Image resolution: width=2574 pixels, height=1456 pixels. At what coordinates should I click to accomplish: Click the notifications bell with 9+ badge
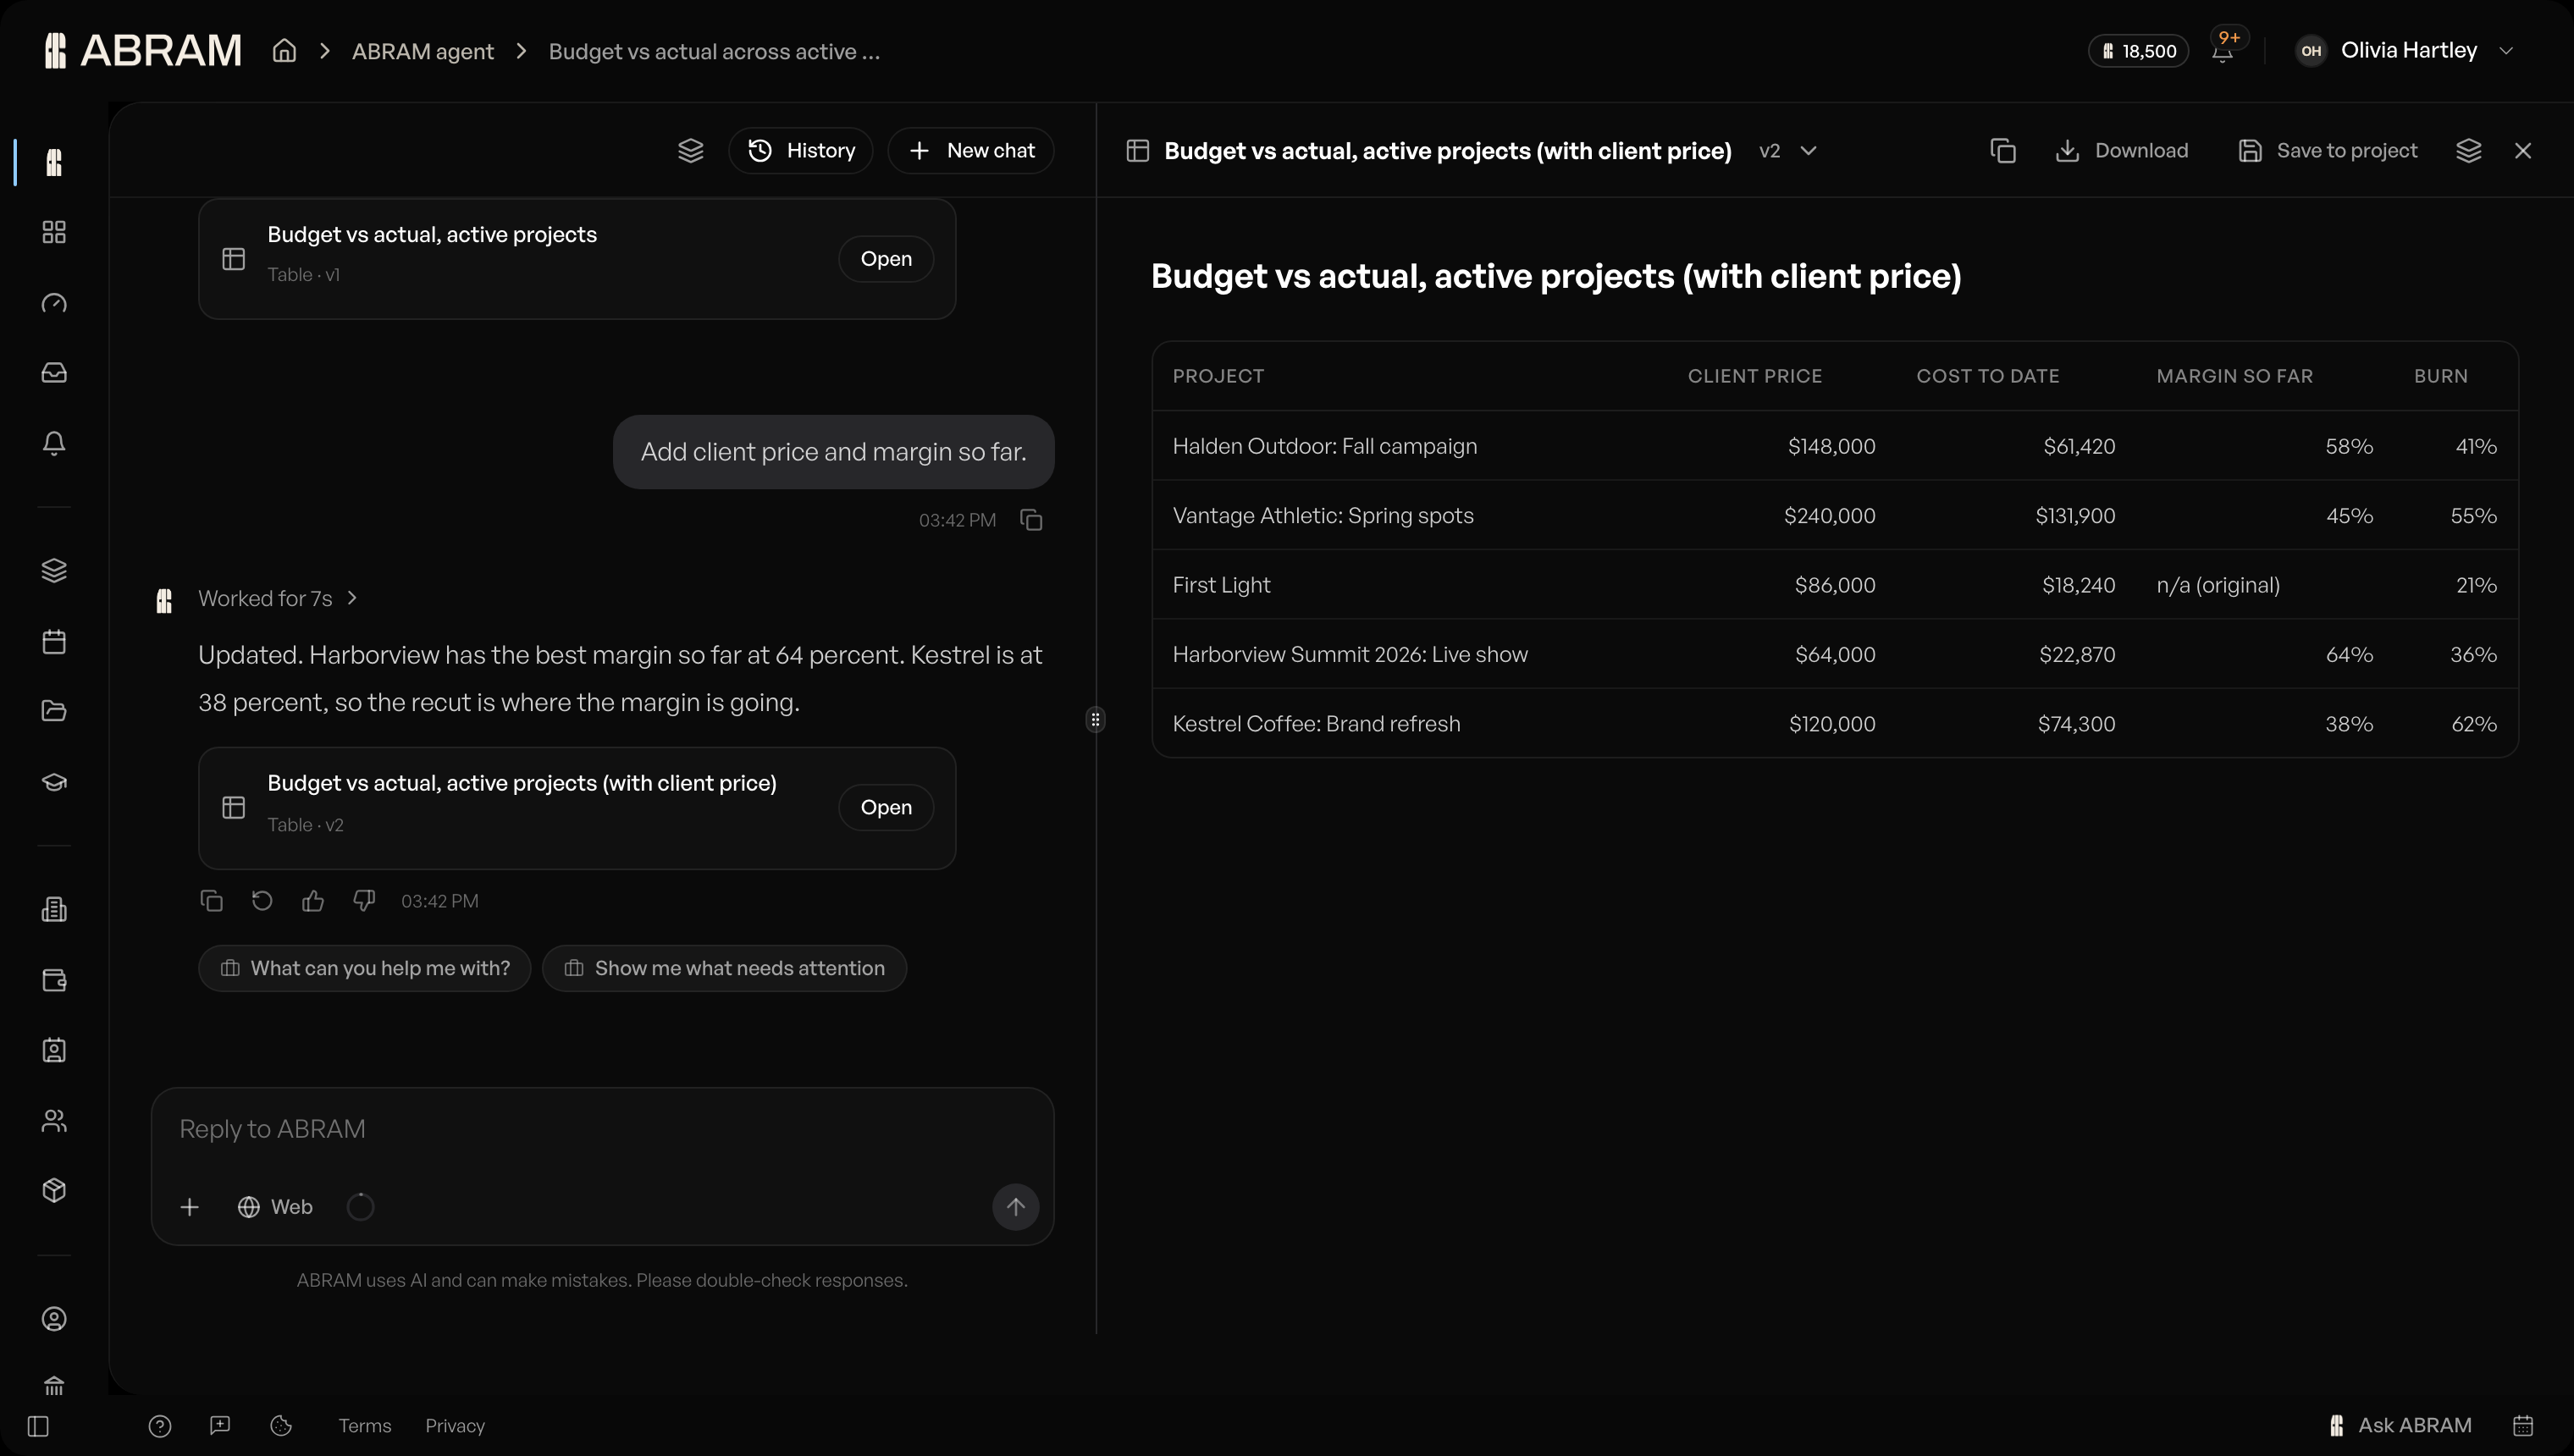pos(2223,50)
